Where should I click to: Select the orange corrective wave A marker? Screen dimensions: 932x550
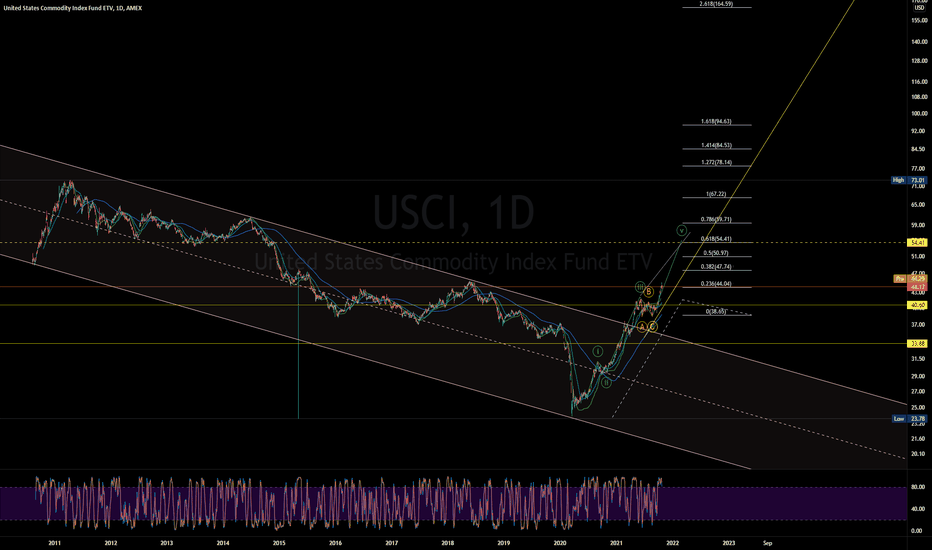(642, 327)
